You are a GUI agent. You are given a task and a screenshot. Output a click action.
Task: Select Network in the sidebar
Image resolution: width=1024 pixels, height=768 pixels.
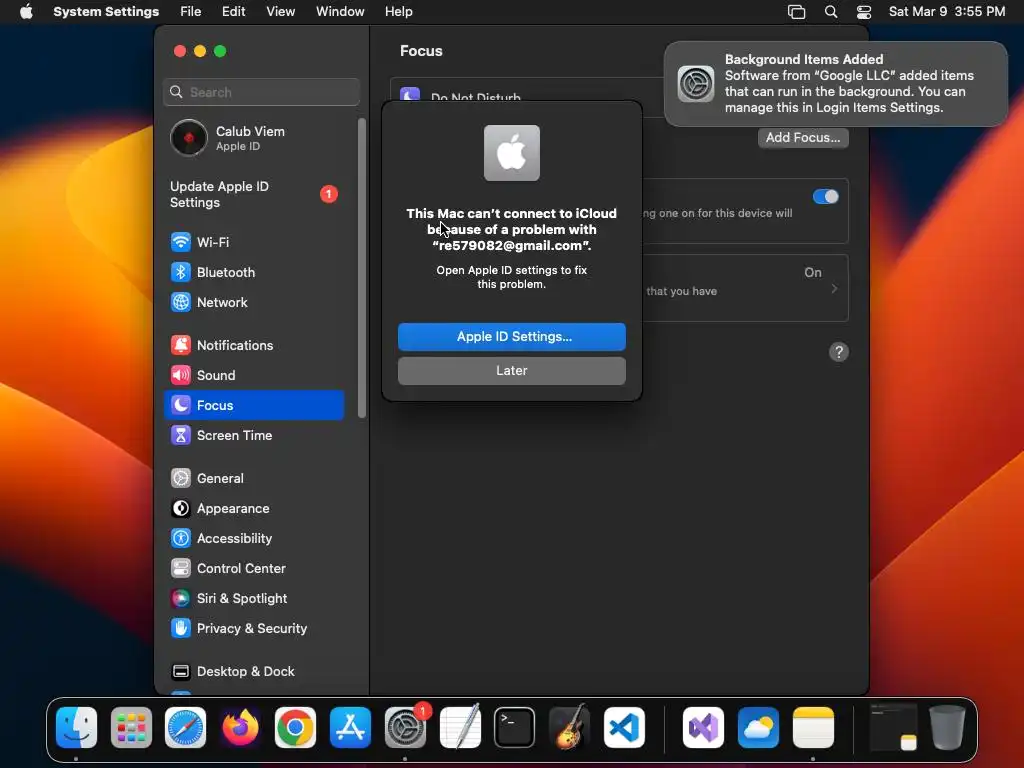tap(254, 302)
